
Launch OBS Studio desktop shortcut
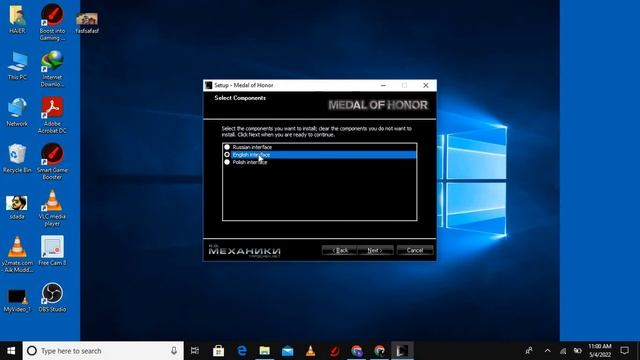pyautogui.click(x=52, y=298)
